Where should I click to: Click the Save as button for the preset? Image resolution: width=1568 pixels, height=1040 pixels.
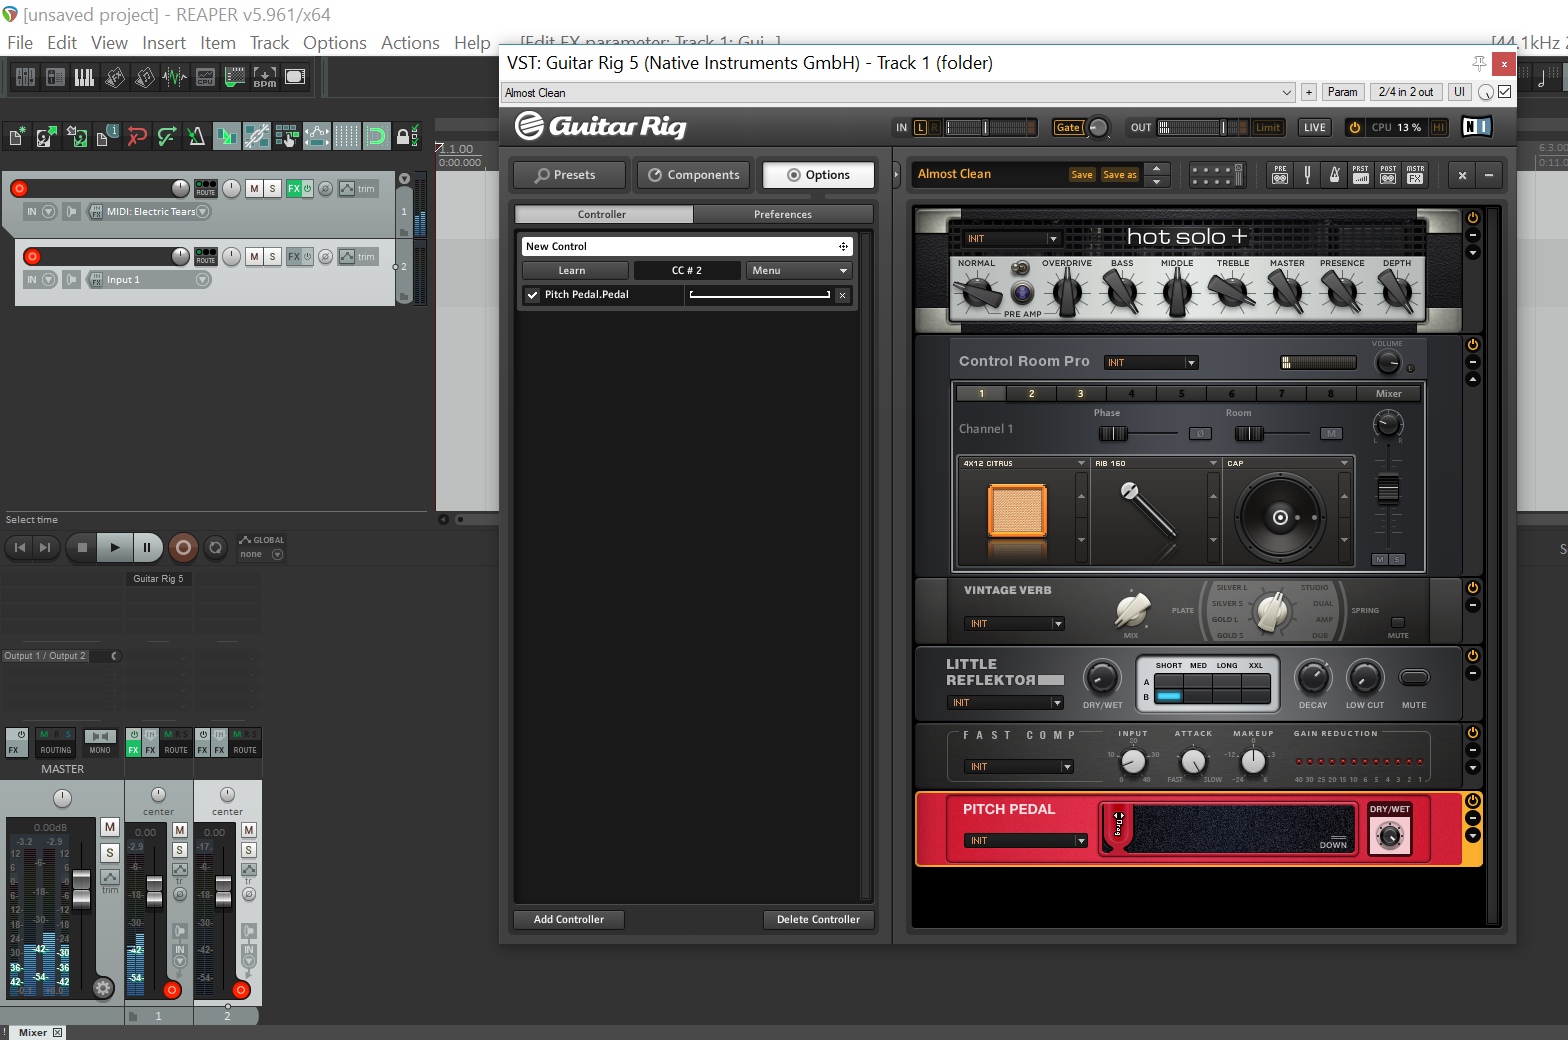pyautogui.click(x=1120, y=175)
